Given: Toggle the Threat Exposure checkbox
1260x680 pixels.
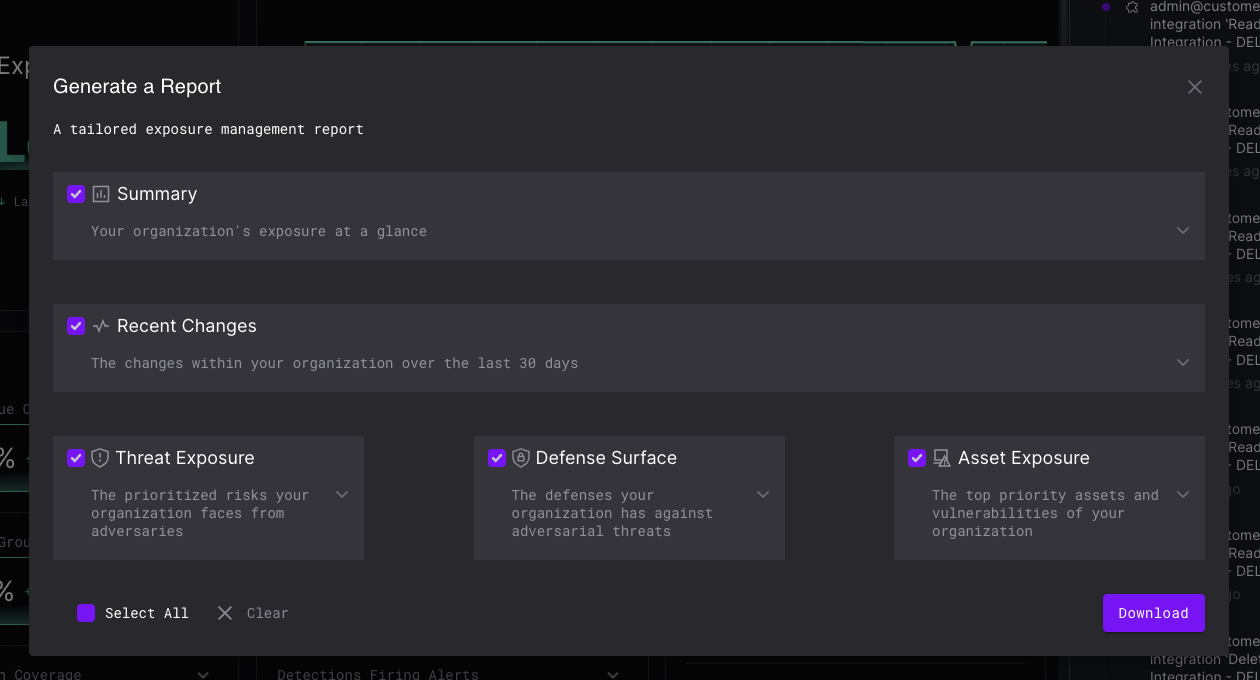Looking at the screenshot, I should click(76, 458).
